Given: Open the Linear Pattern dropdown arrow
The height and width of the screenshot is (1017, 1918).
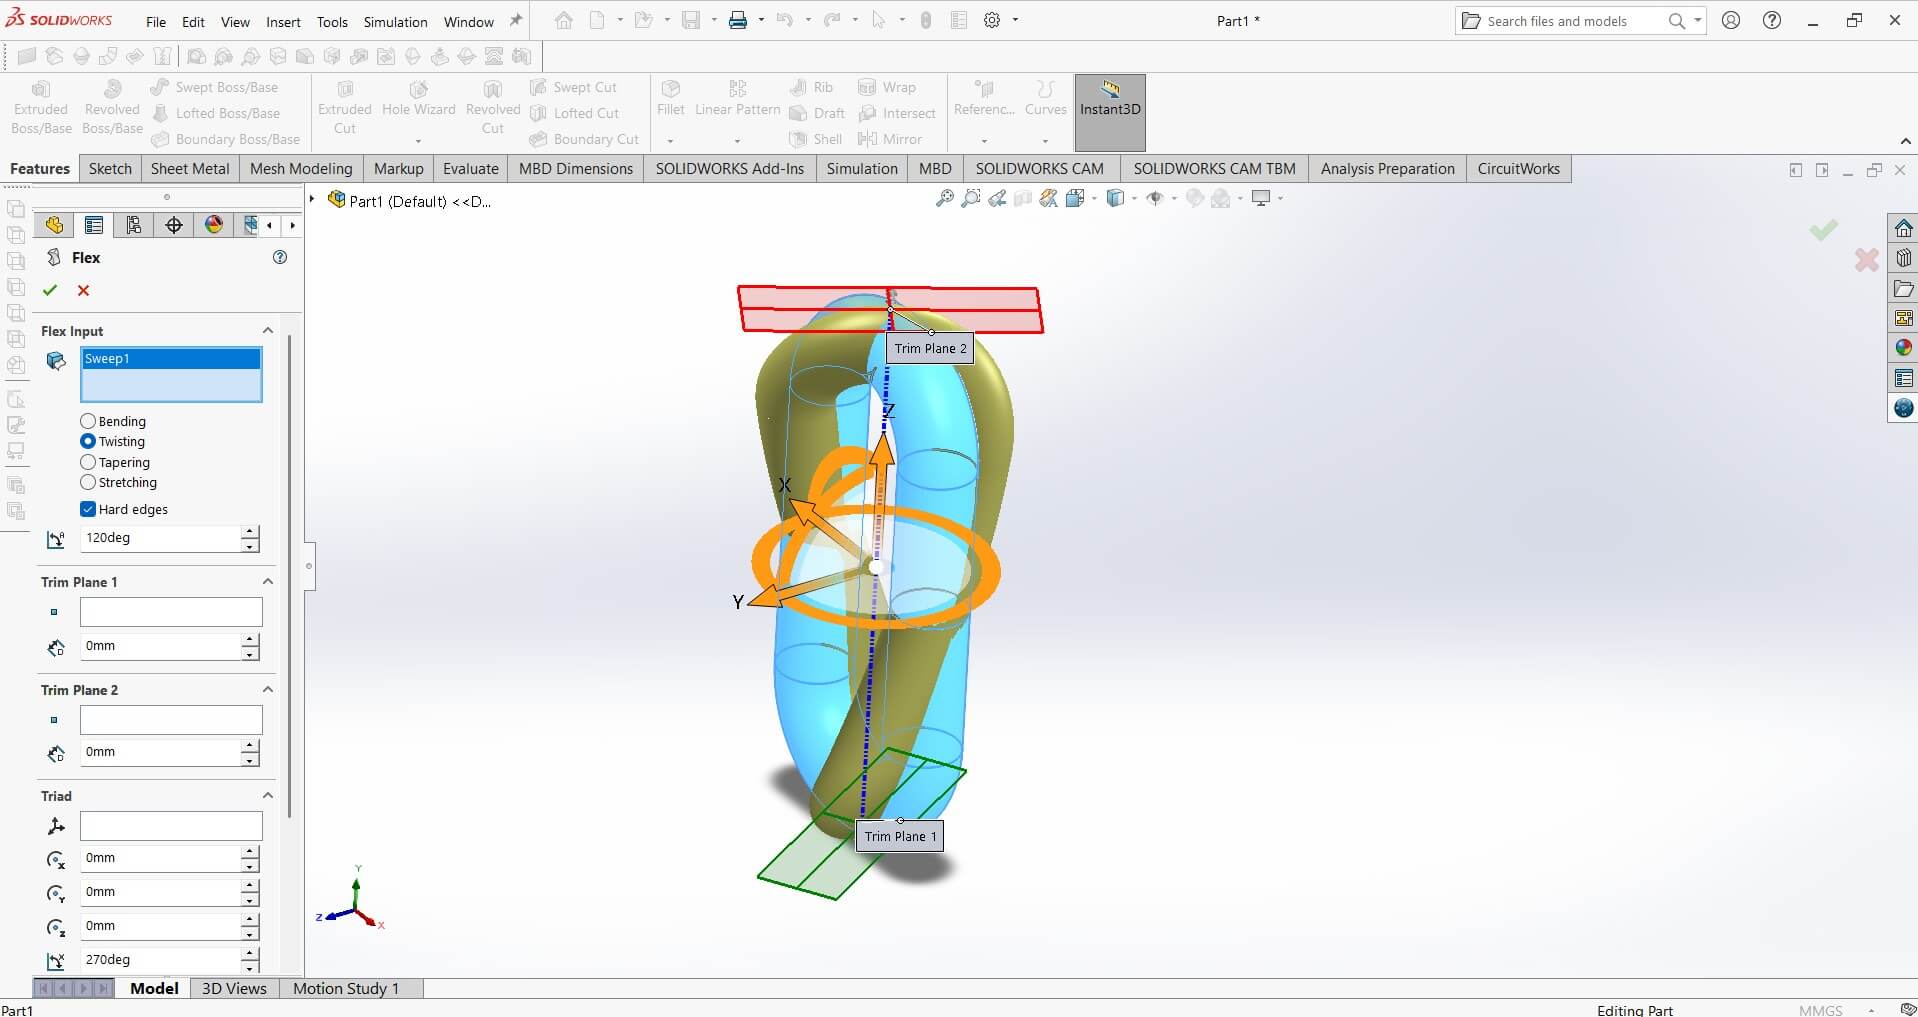Looking at the screenshot, I should point(737,141).
